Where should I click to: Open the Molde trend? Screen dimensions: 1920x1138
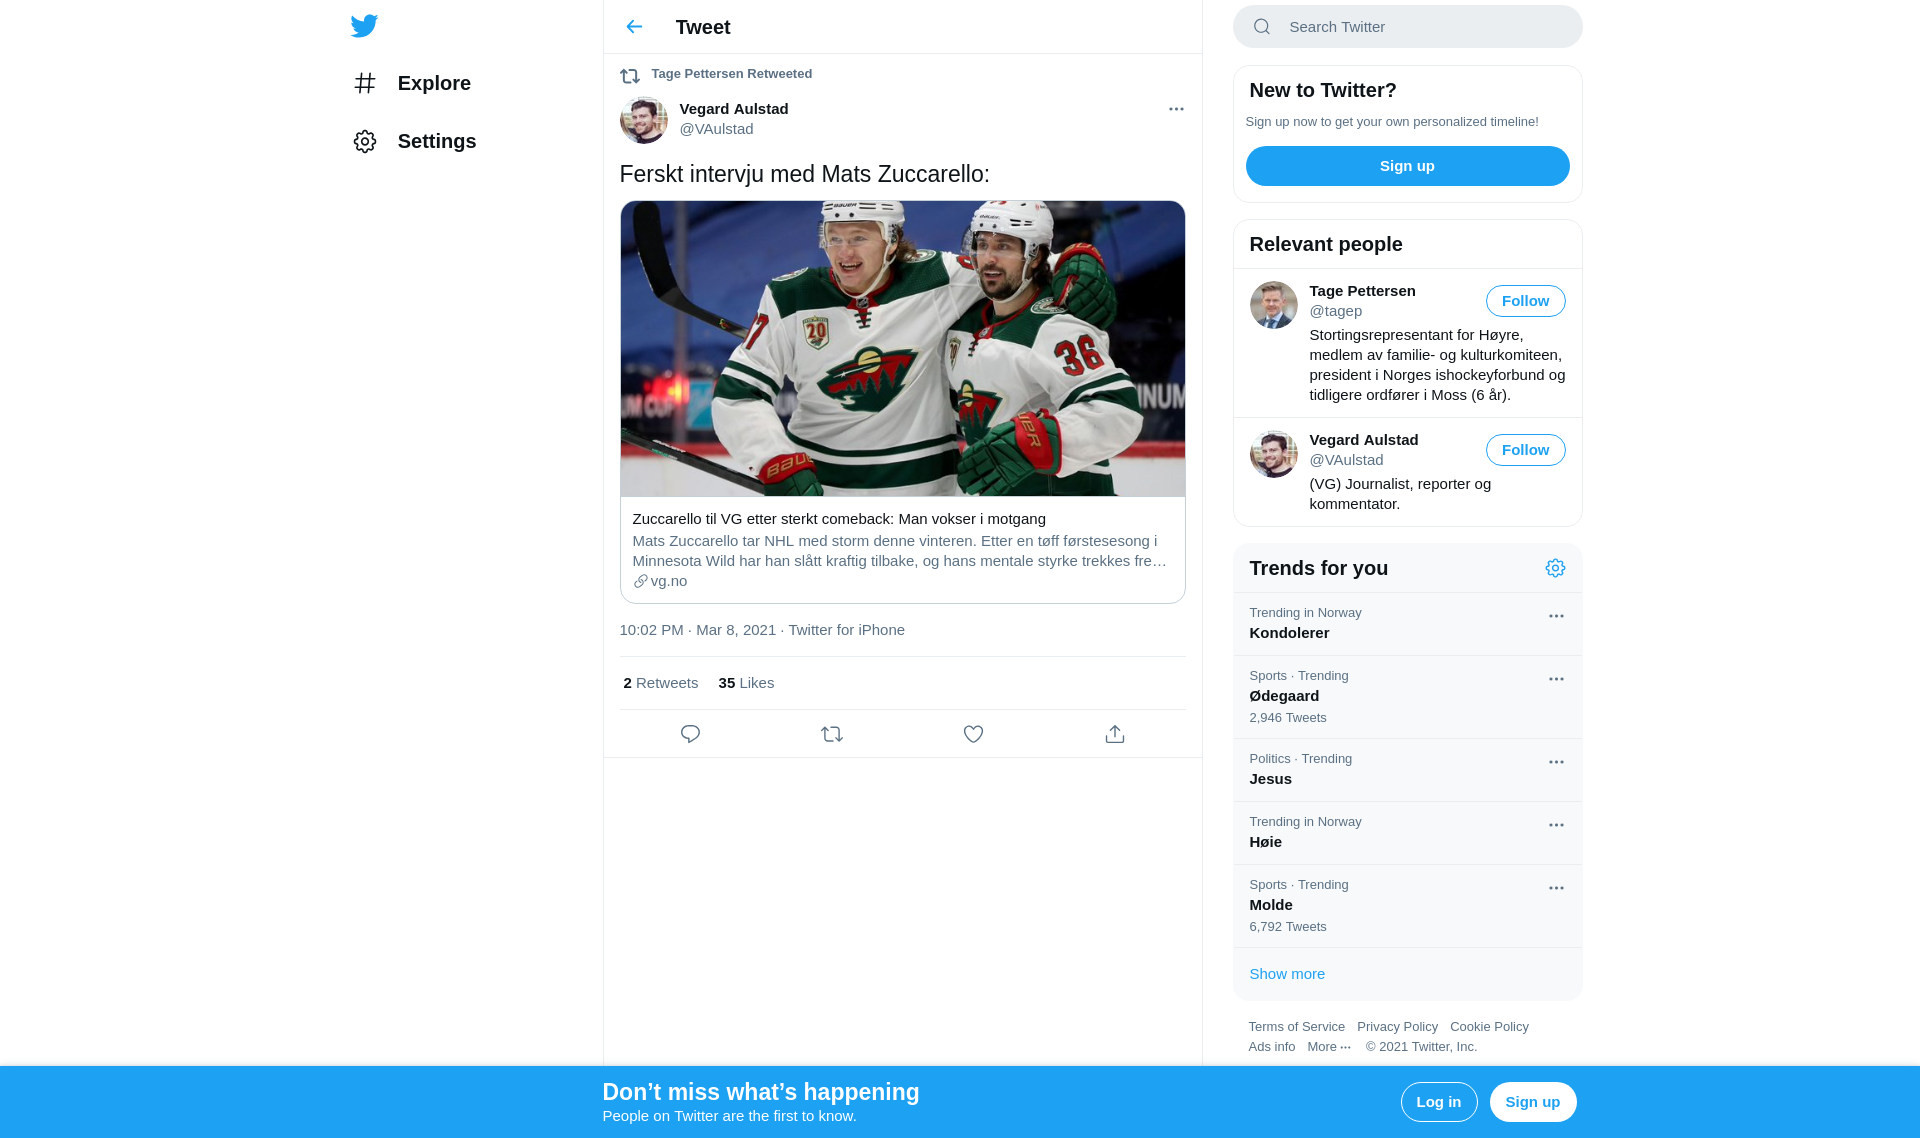tap(1408, 906)
